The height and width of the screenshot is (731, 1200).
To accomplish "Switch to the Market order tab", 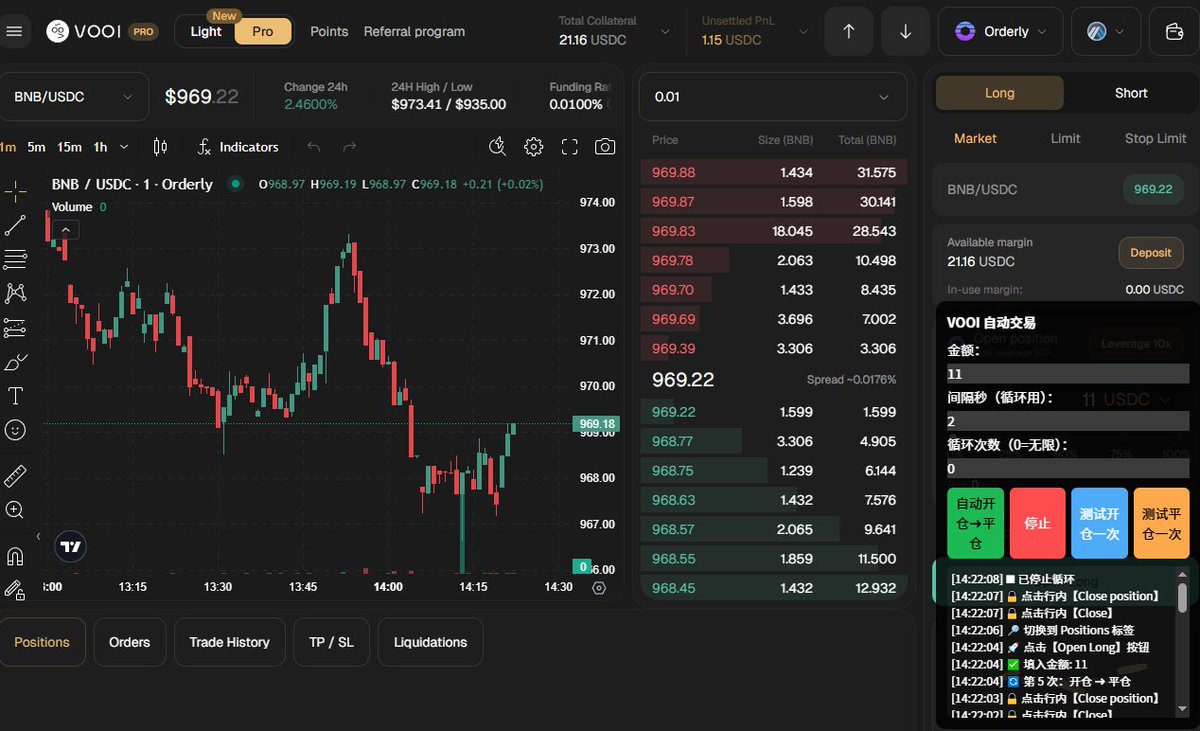I will tap(975, 138).
